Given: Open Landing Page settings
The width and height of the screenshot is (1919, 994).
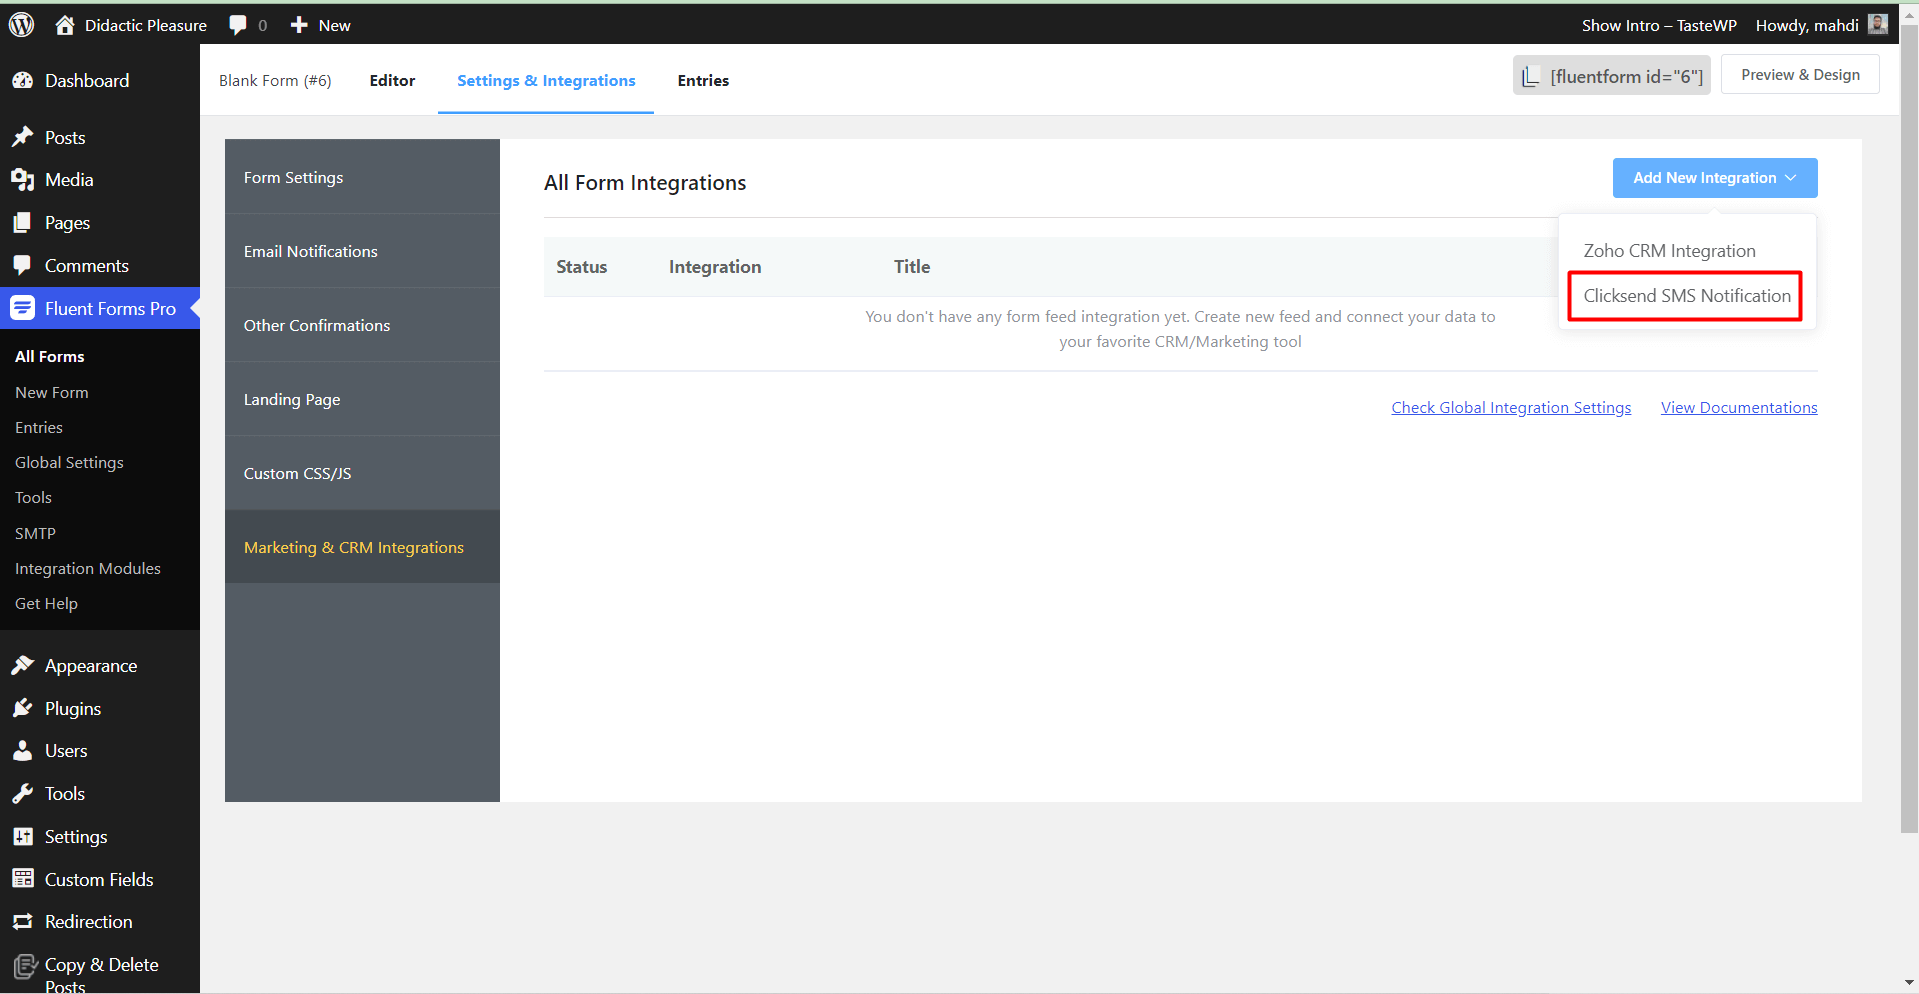Looking at the screenshot, I should pyautogui.click(x=362, y=399).
